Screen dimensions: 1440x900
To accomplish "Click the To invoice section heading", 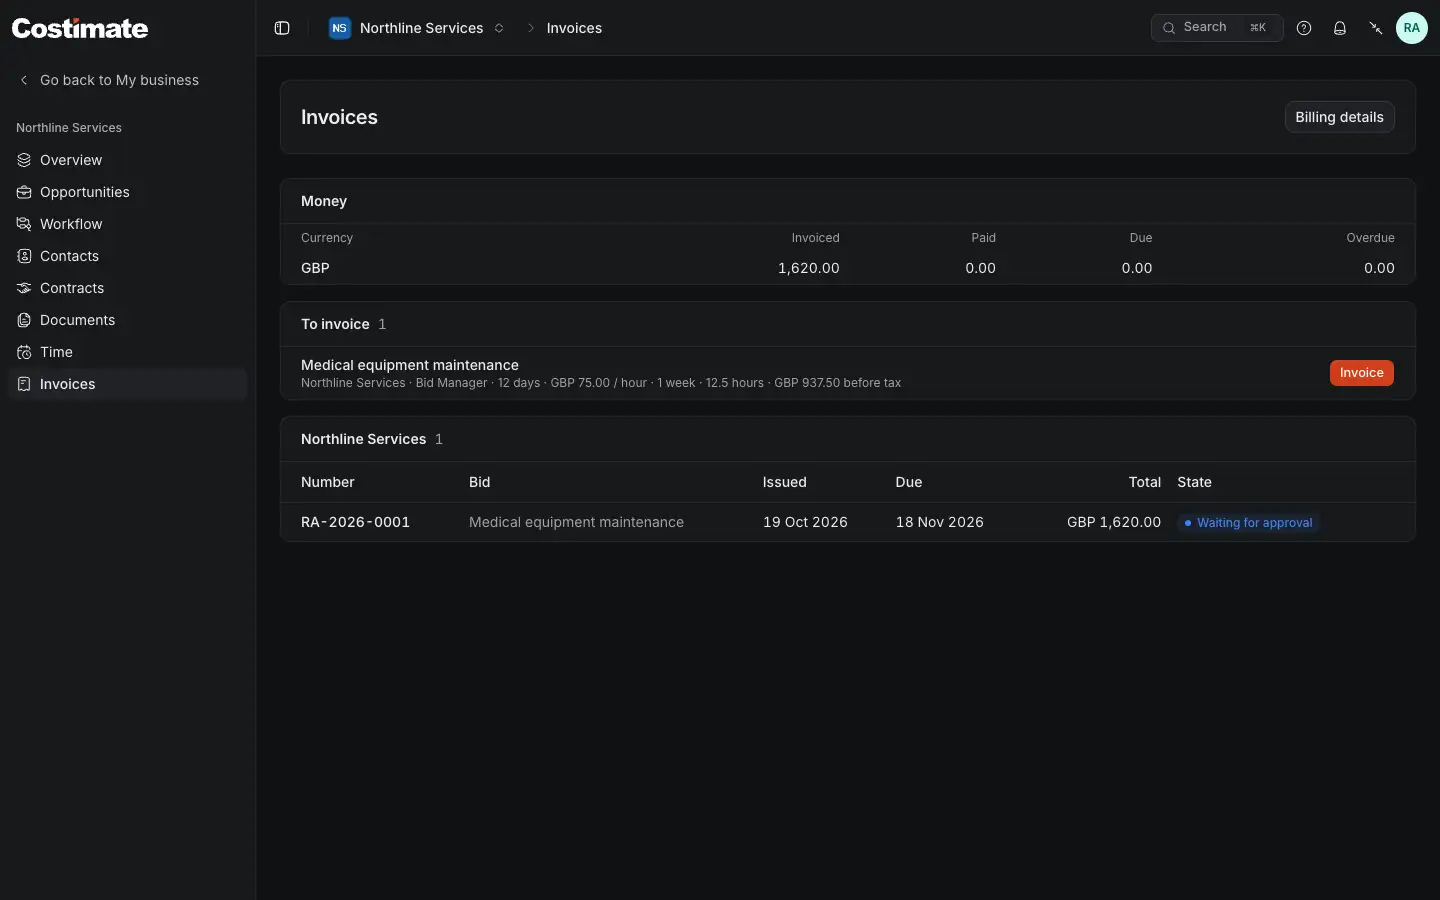I will [x=335, y=324].
